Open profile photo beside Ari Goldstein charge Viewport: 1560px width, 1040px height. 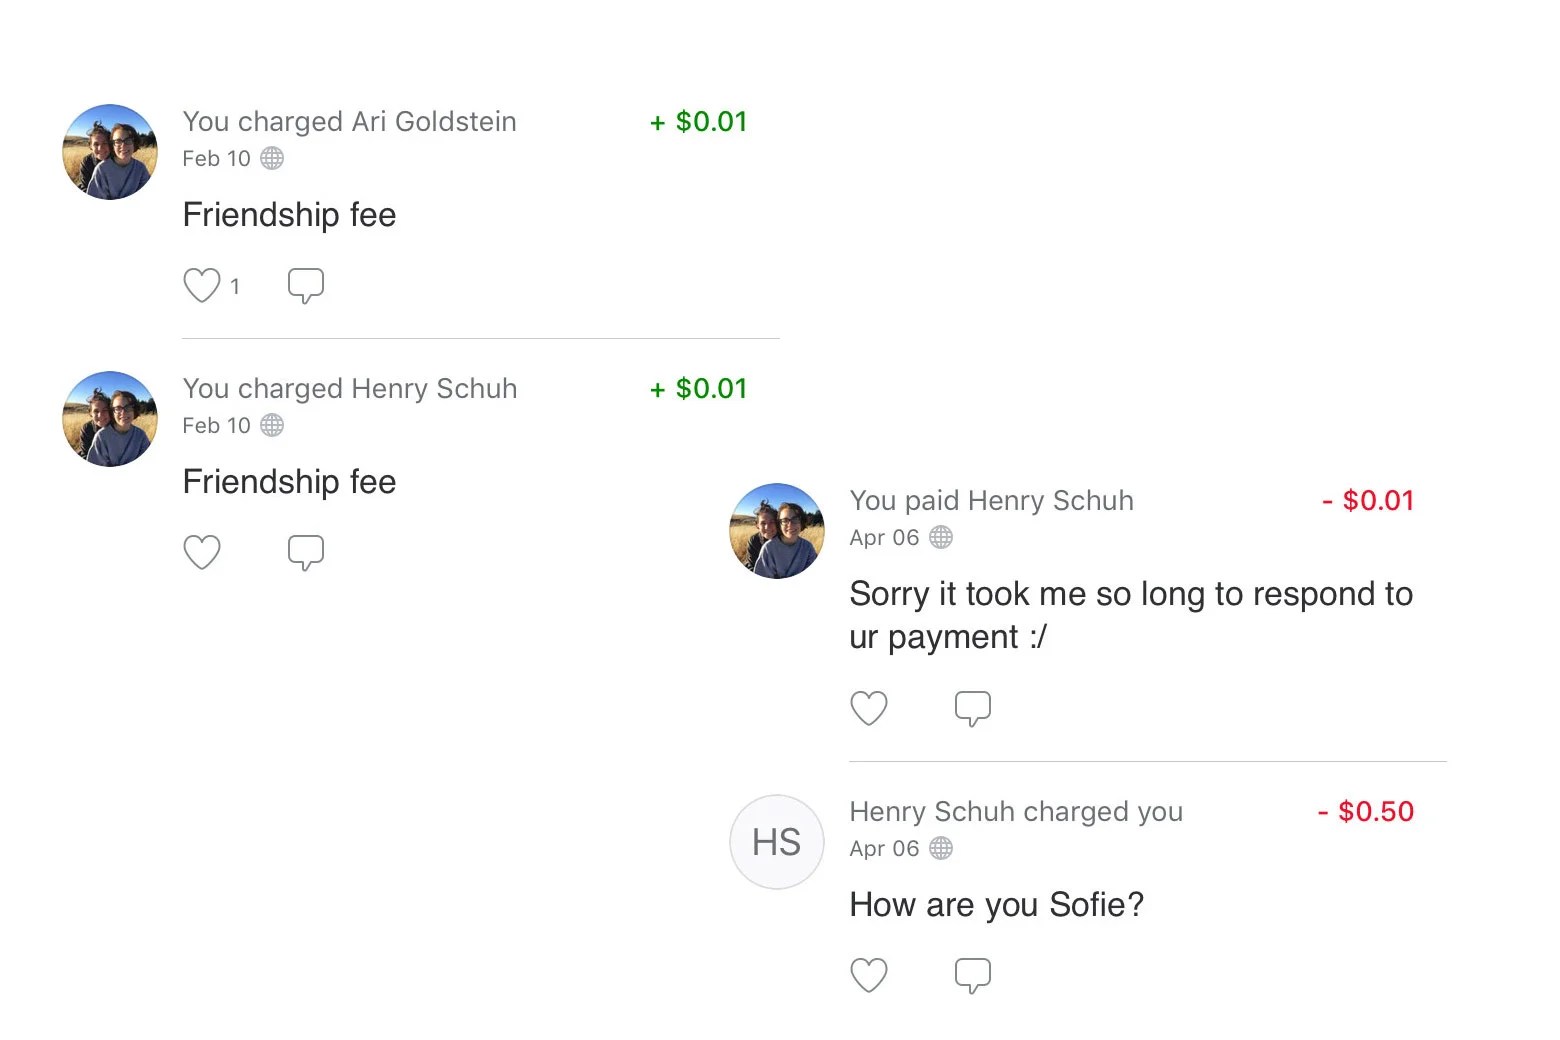[110, 152]
